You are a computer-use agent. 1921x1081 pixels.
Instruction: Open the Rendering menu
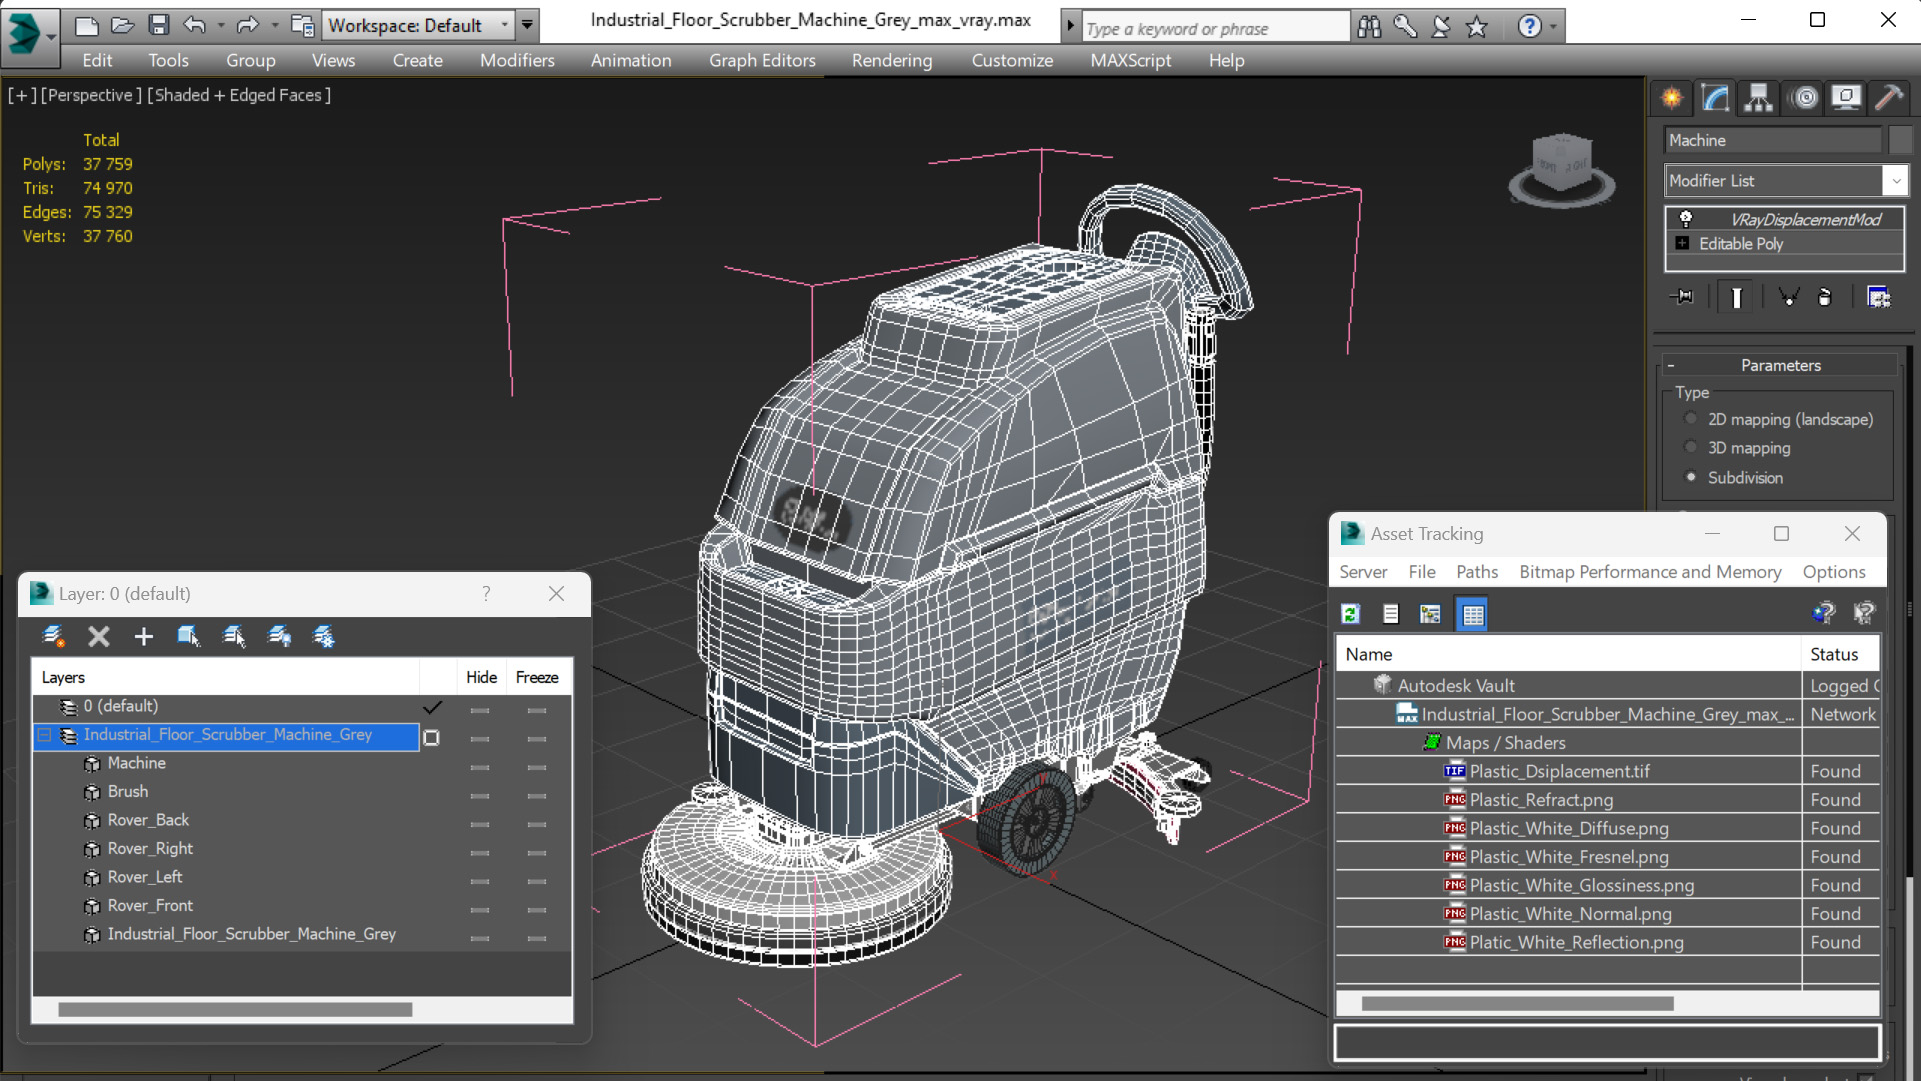coord(892,60)
